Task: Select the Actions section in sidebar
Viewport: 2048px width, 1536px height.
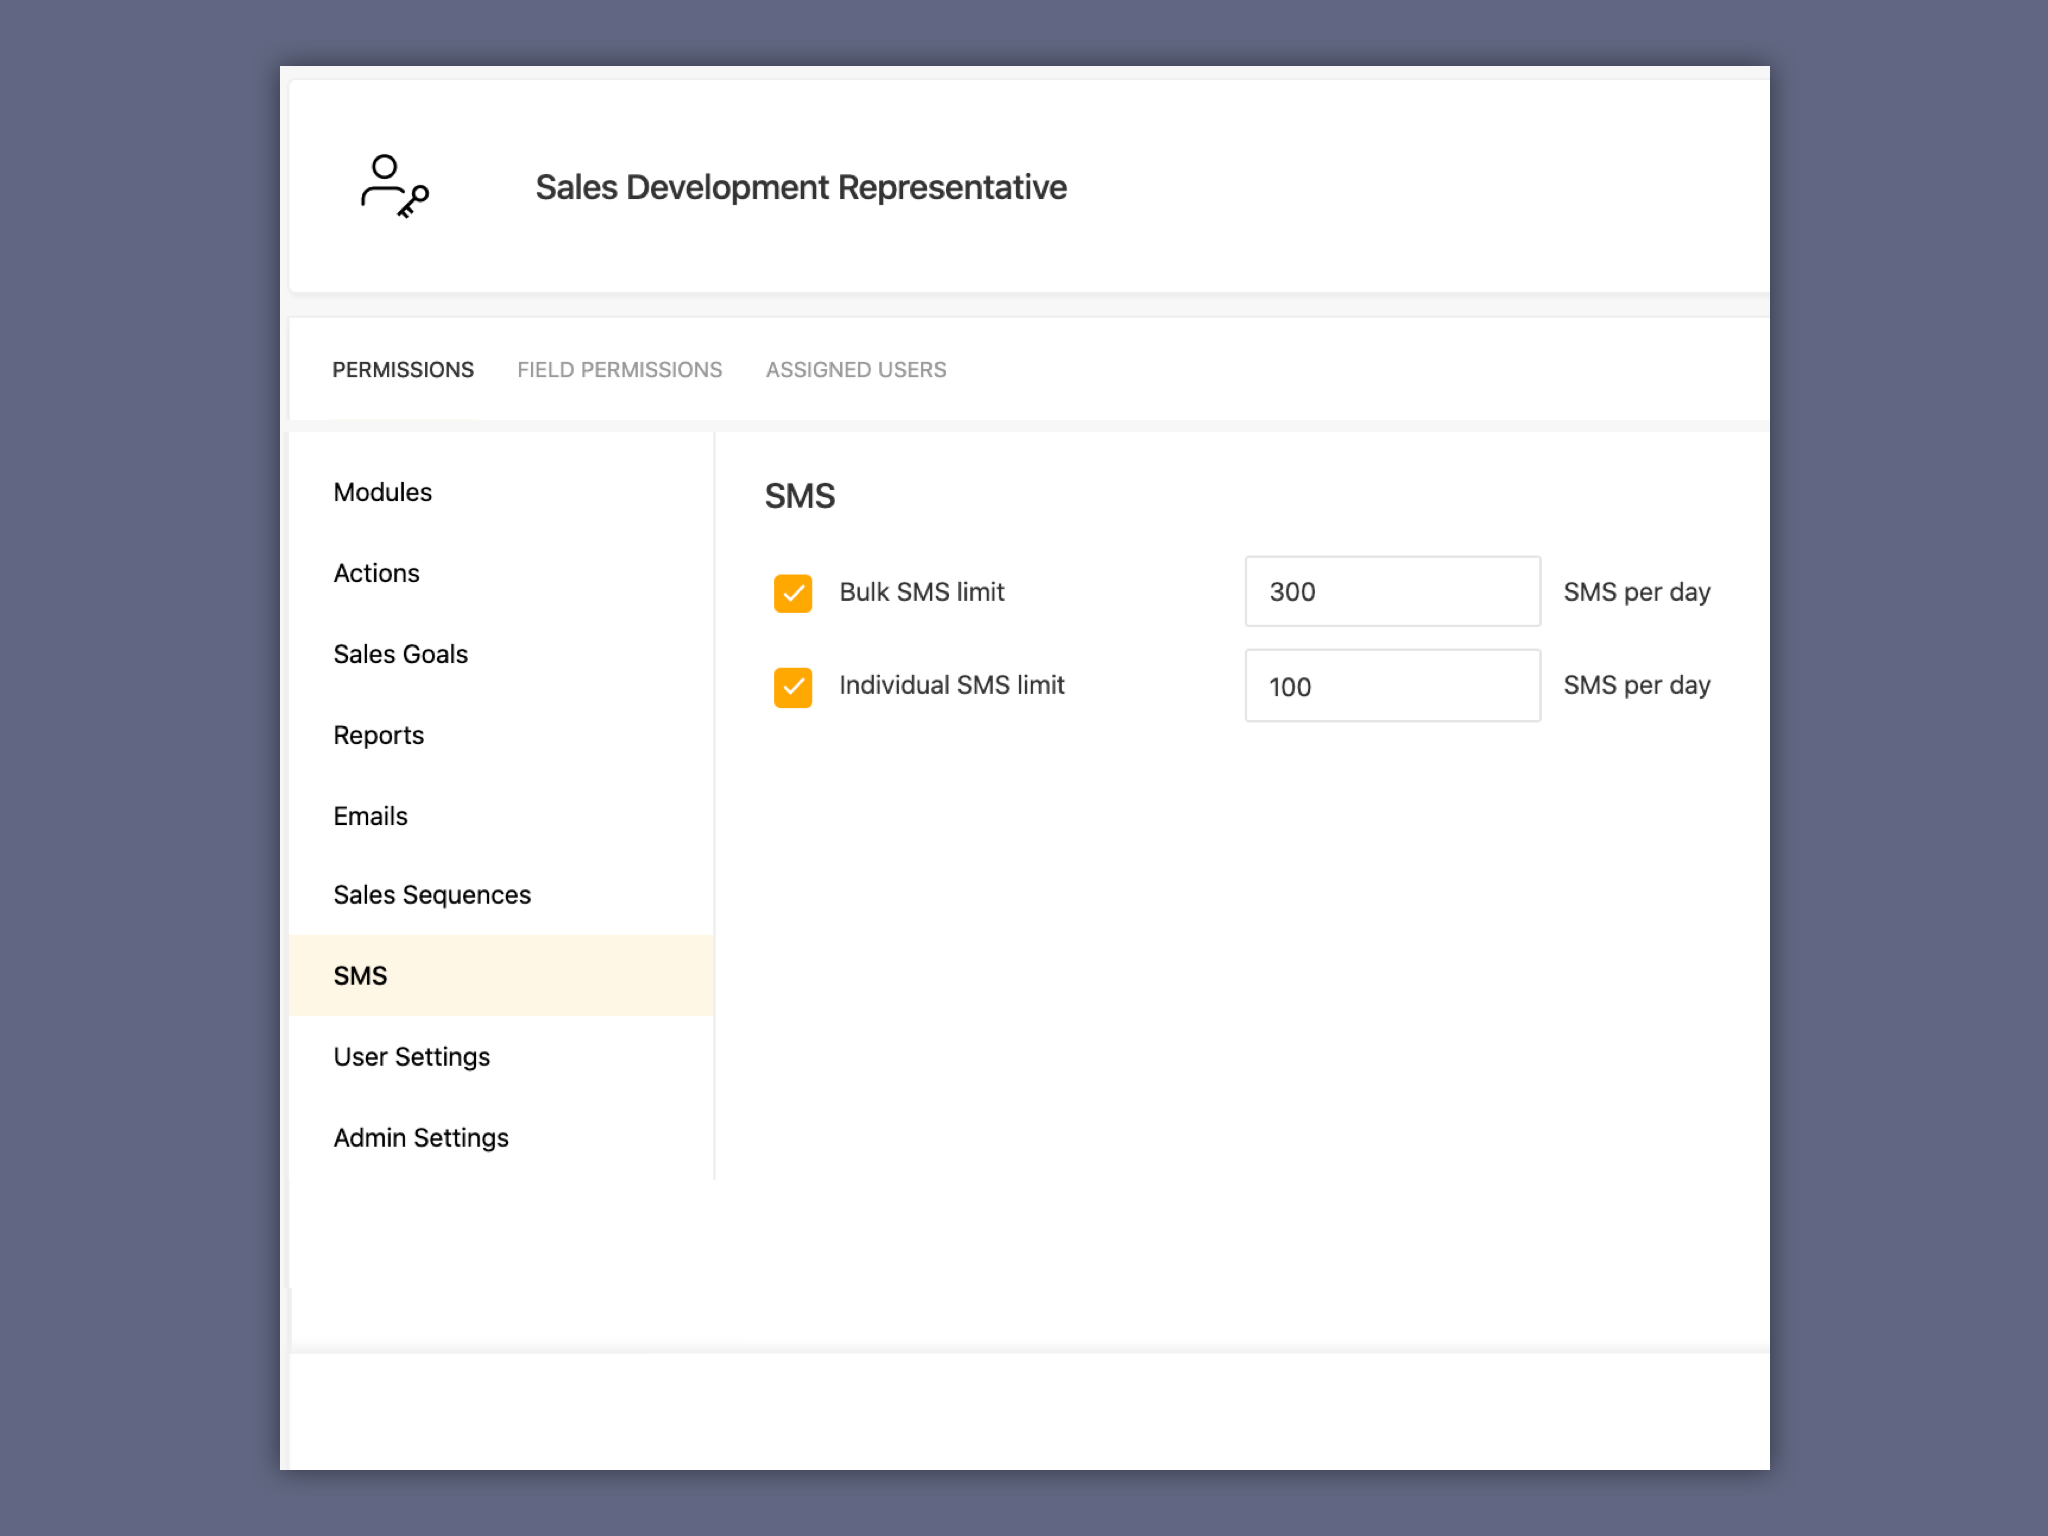Action: pyautogui.click(x=377, y=573)
